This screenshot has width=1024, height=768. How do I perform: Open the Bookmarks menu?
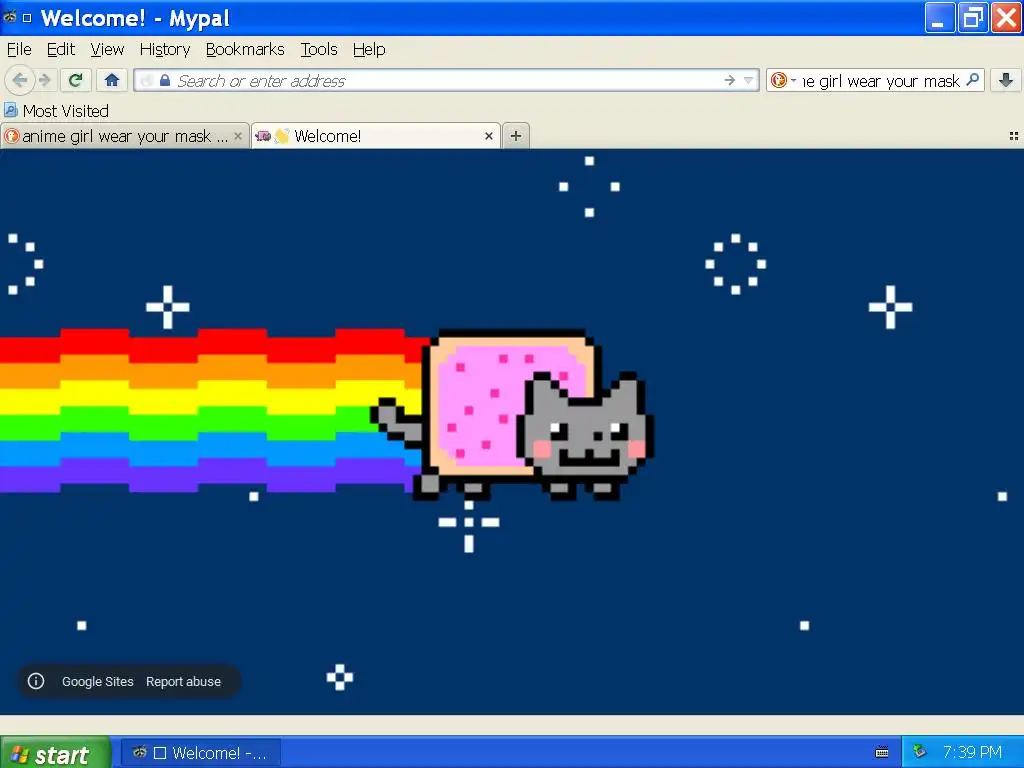pyautogui.click(x=245, y=50)
